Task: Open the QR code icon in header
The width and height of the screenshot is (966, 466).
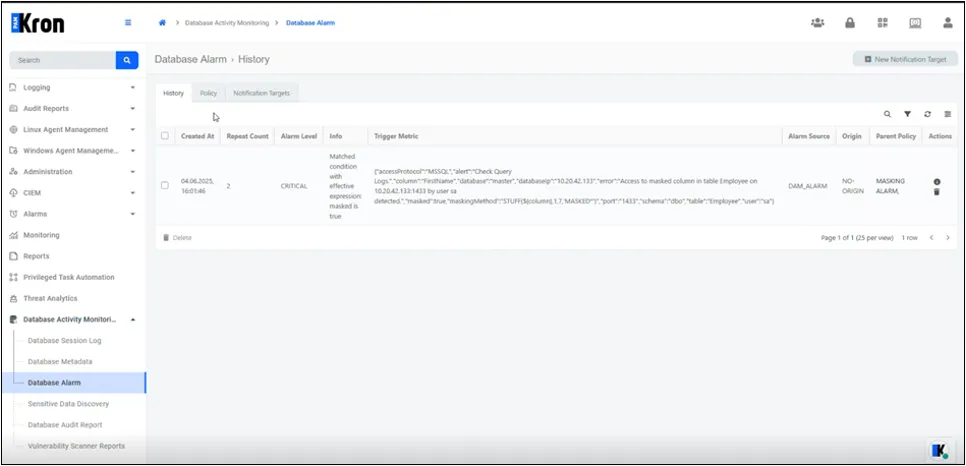Action: [883, 23]
